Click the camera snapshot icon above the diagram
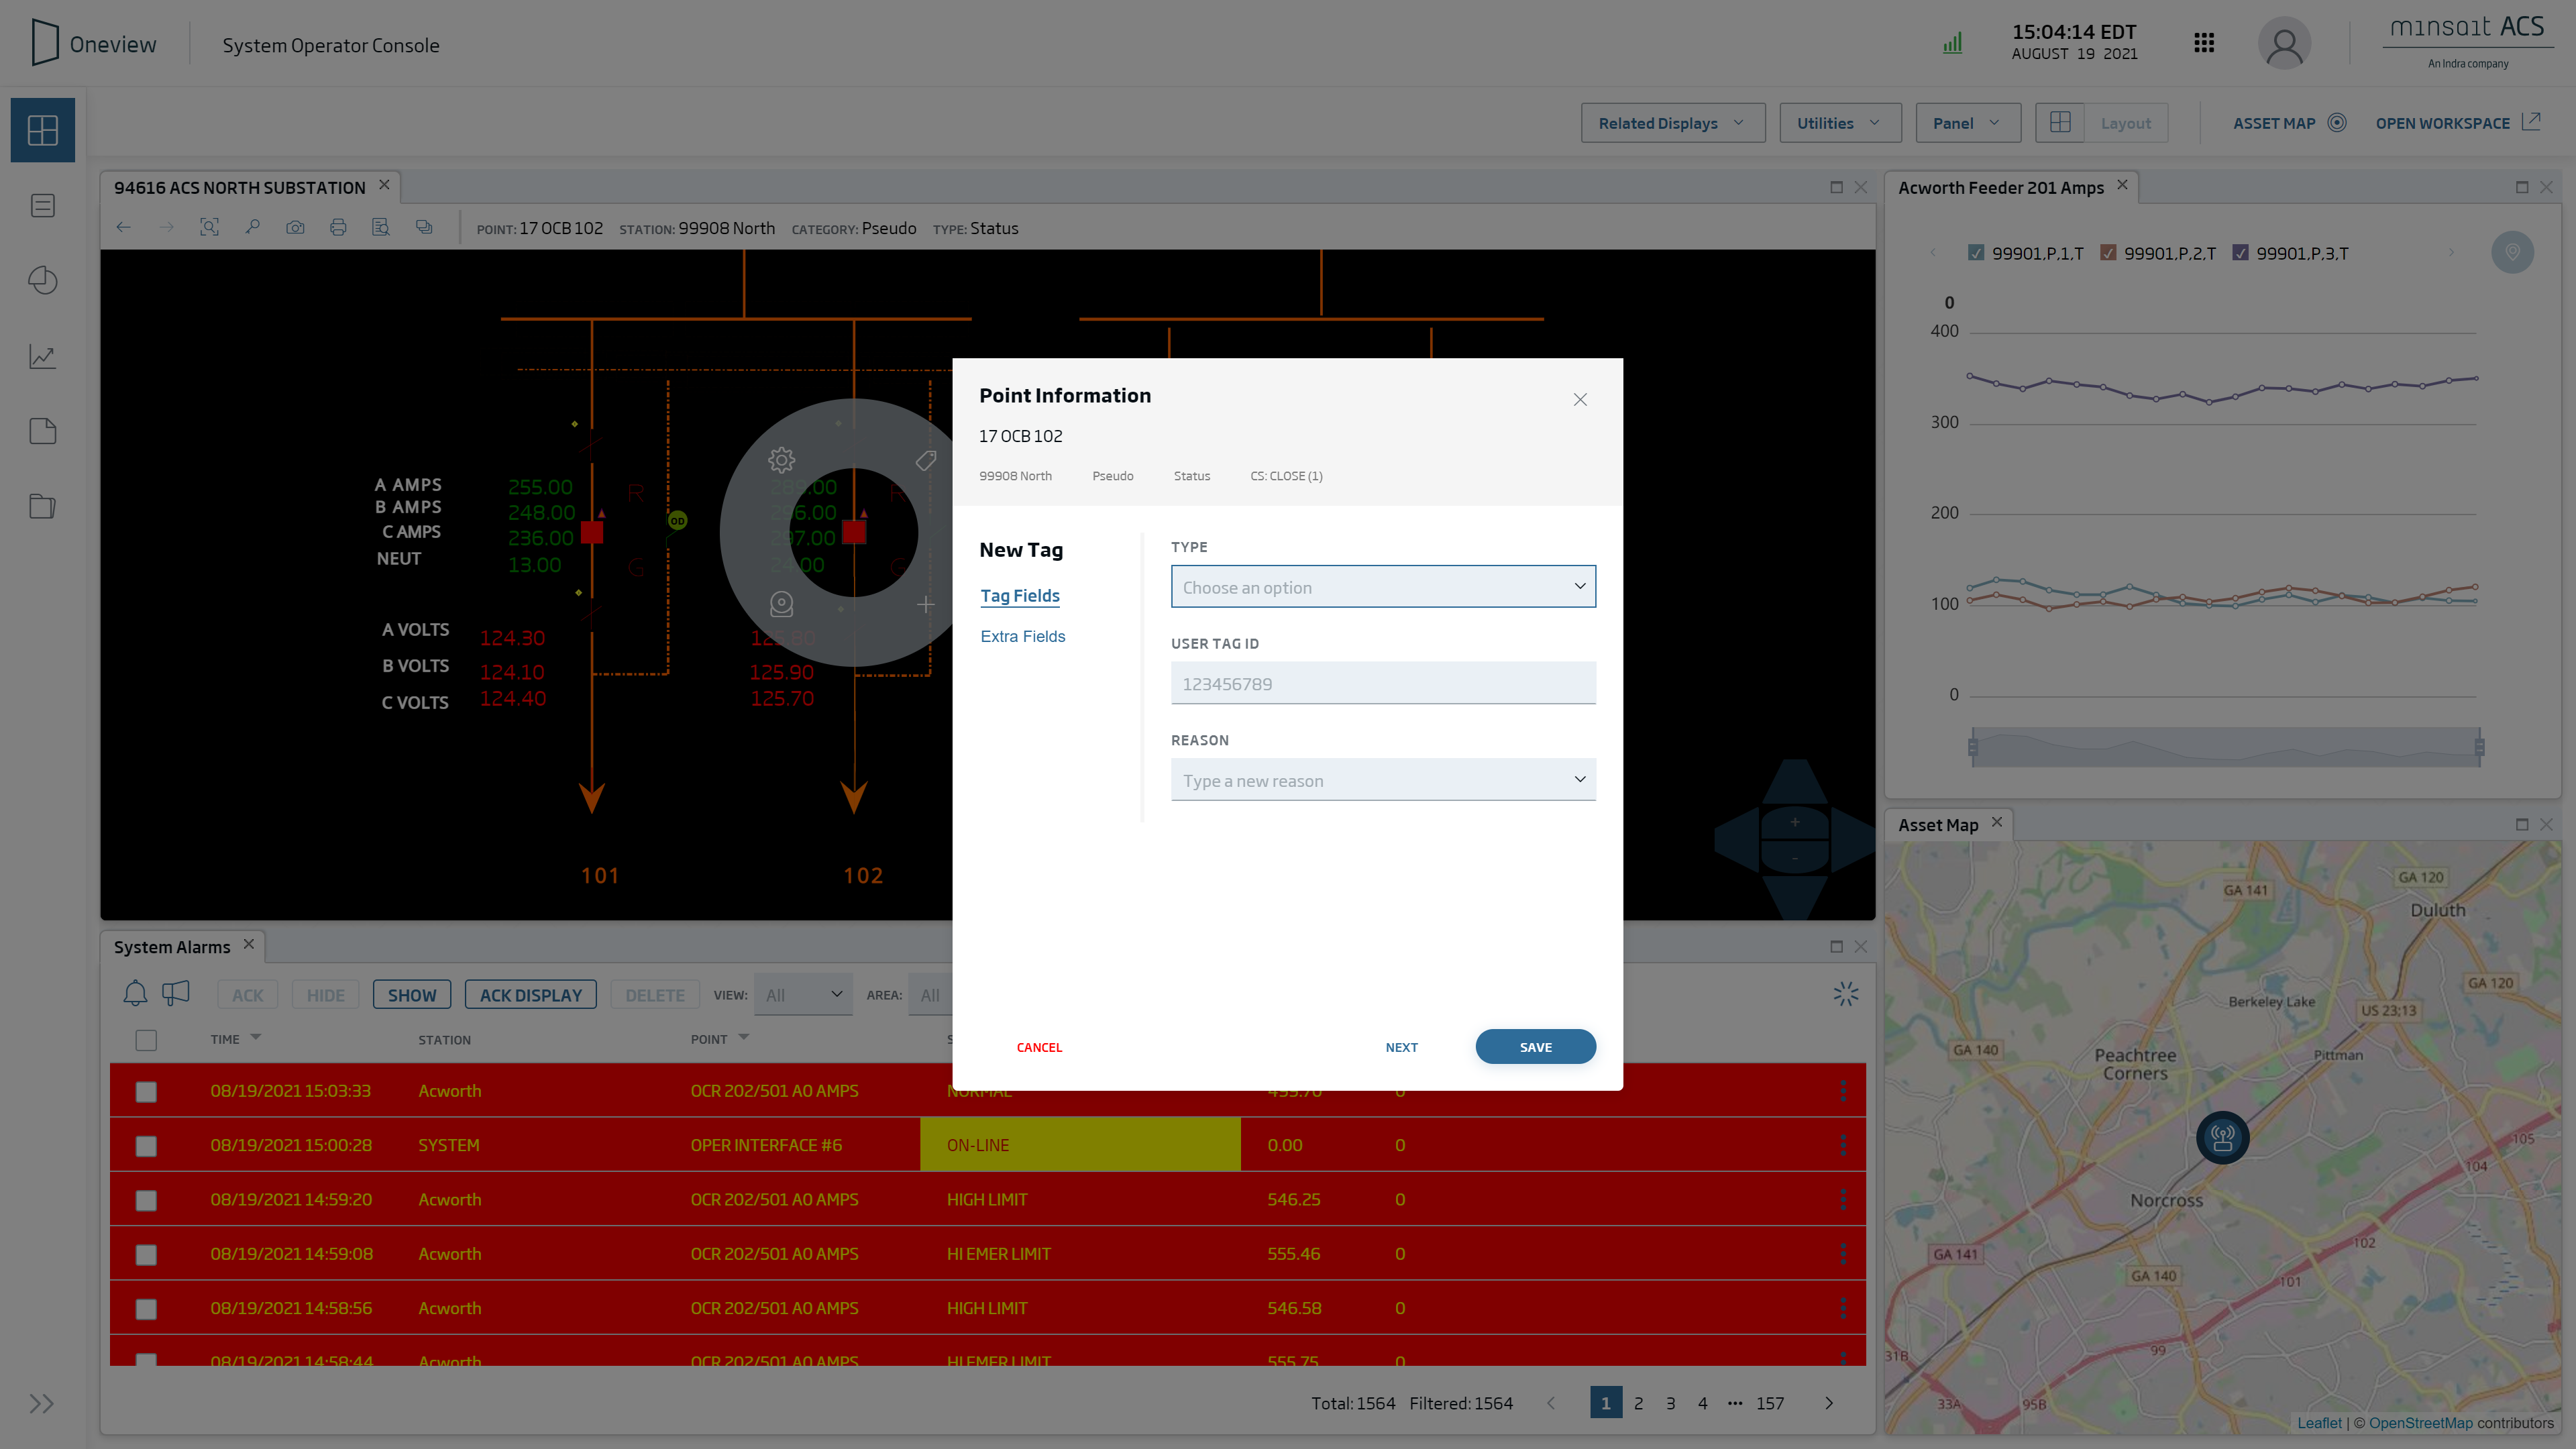The image size is (2576, 1449). [x=295, y=227]
